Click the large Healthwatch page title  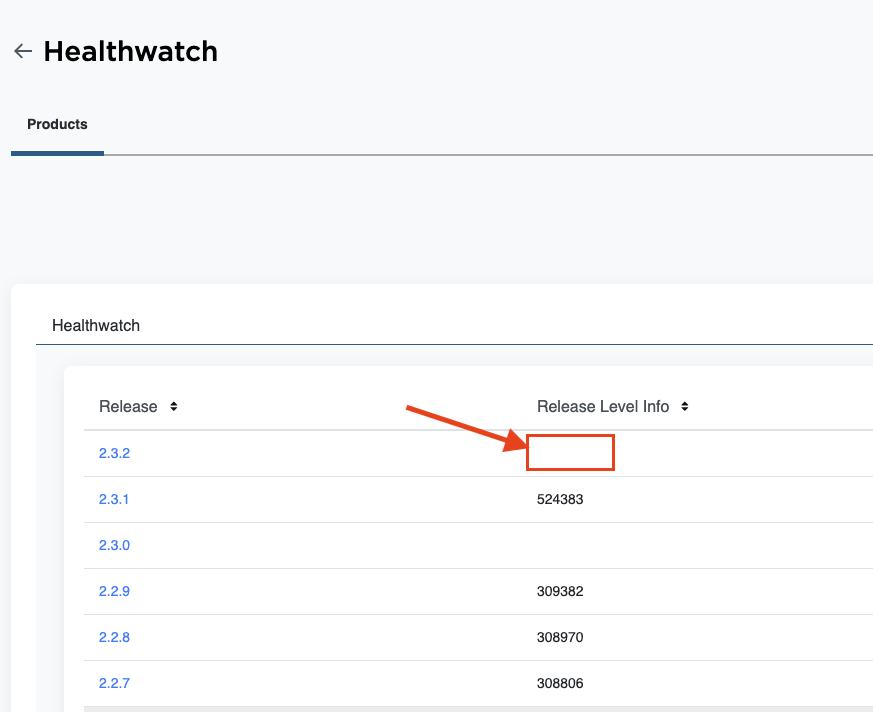130,51
